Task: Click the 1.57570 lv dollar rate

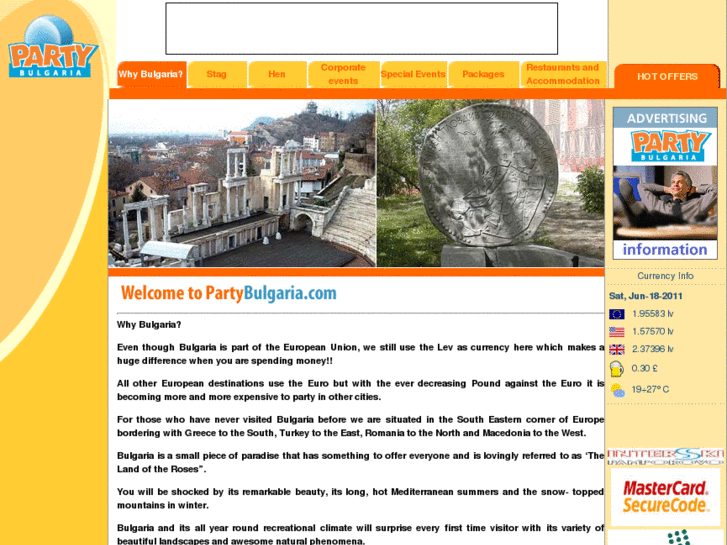Action: click(x=653, y=332)
